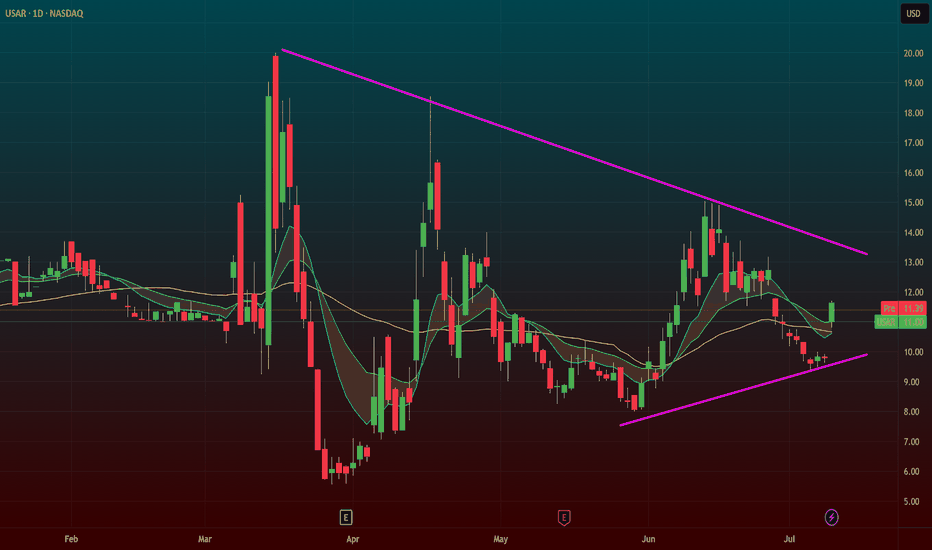Click the purple lightning bolt event icon
Image resolution: width=932 pixels, height=550 pixels.
coord(831,517)
